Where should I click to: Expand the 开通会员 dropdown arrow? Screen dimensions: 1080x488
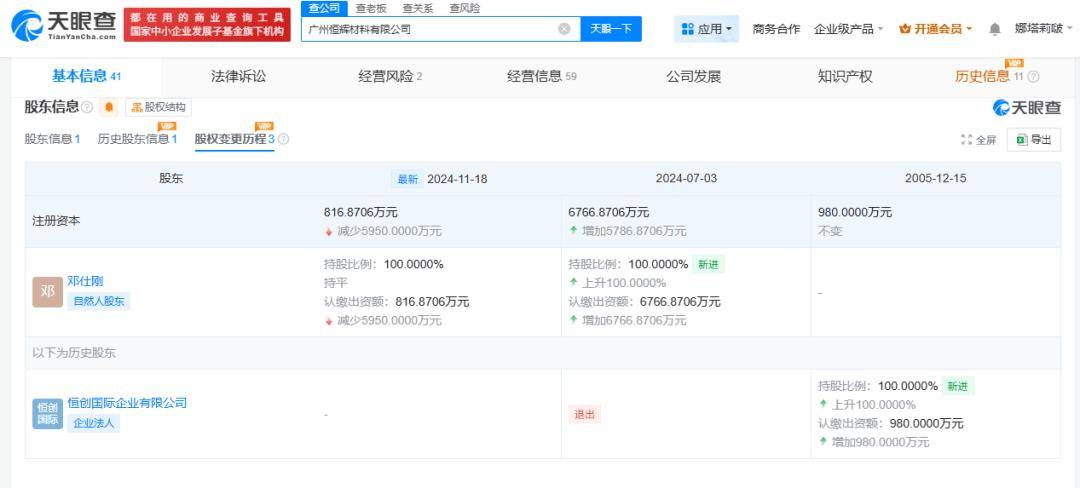tap(969, 30)
